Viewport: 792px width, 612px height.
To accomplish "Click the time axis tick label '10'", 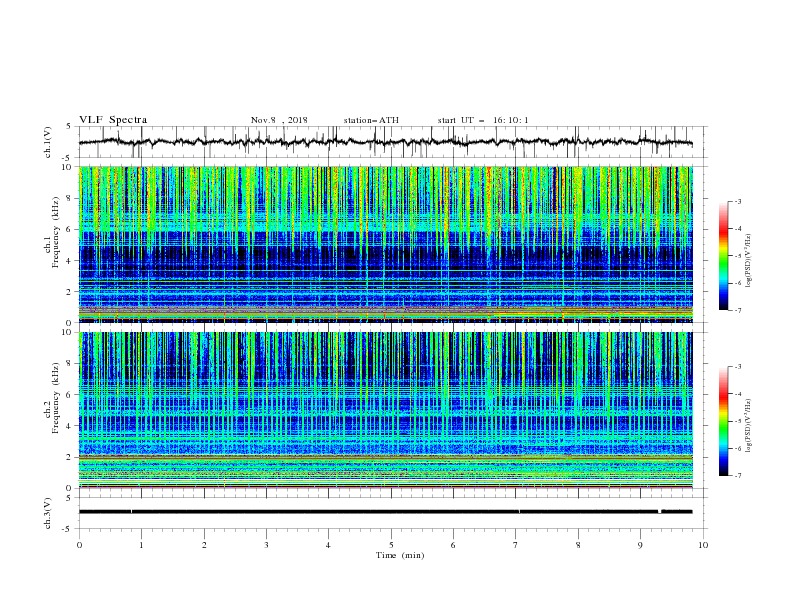I will [x=703, y=545].
